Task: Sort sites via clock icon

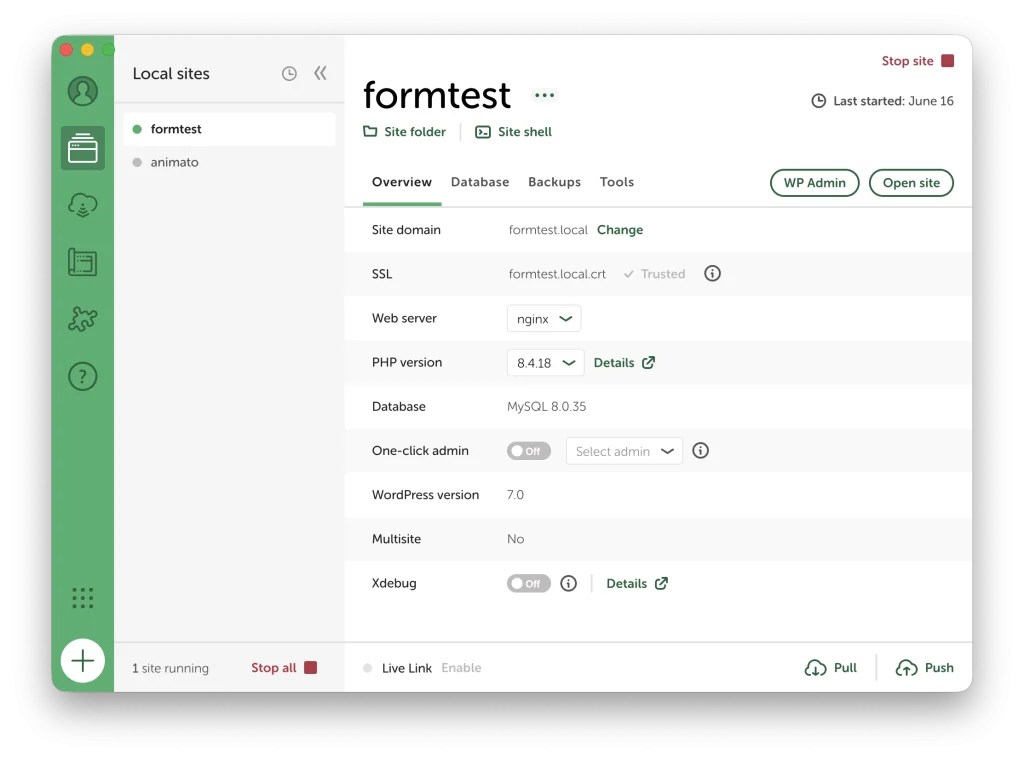Action: click(x=289, y=74)
